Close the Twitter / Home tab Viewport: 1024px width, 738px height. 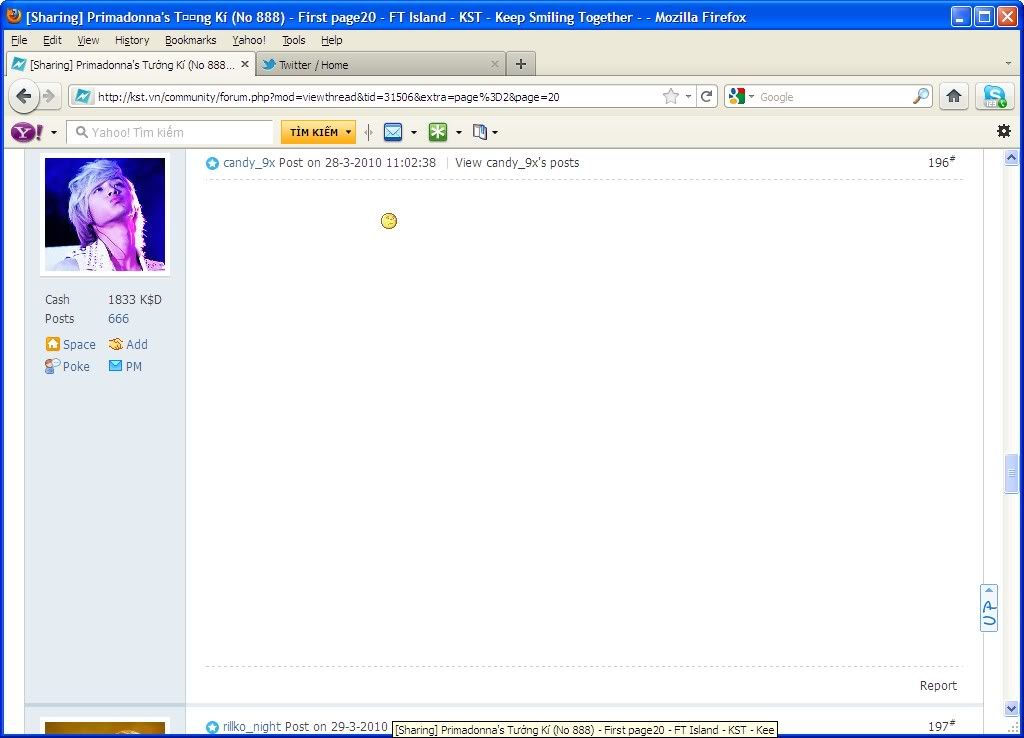pyautogui.click(x=494, y=64)
